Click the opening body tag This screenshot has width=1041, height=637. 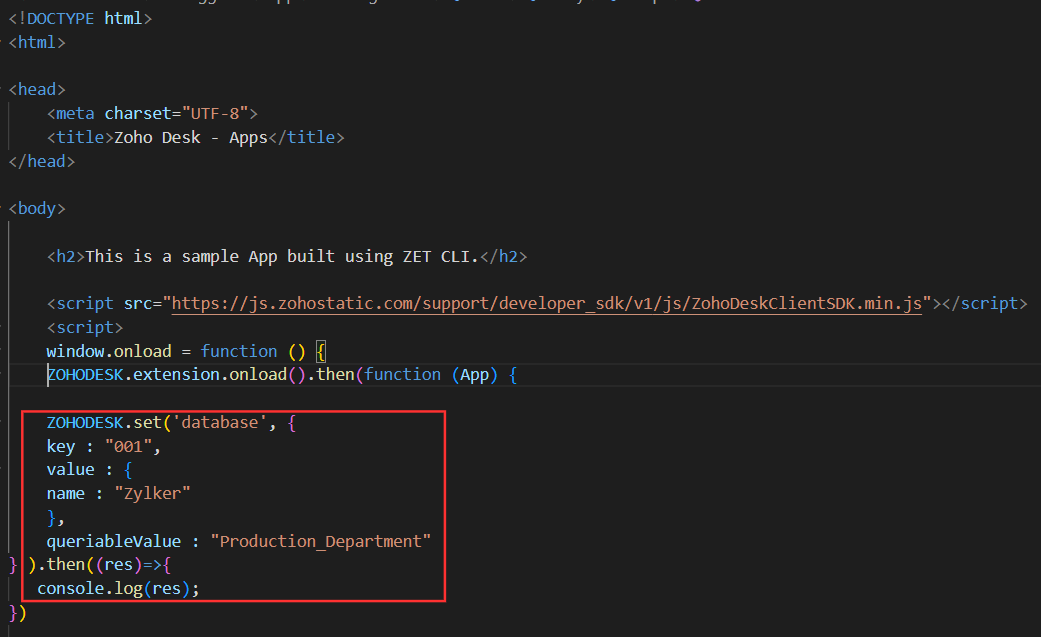[x=37, y=209]
